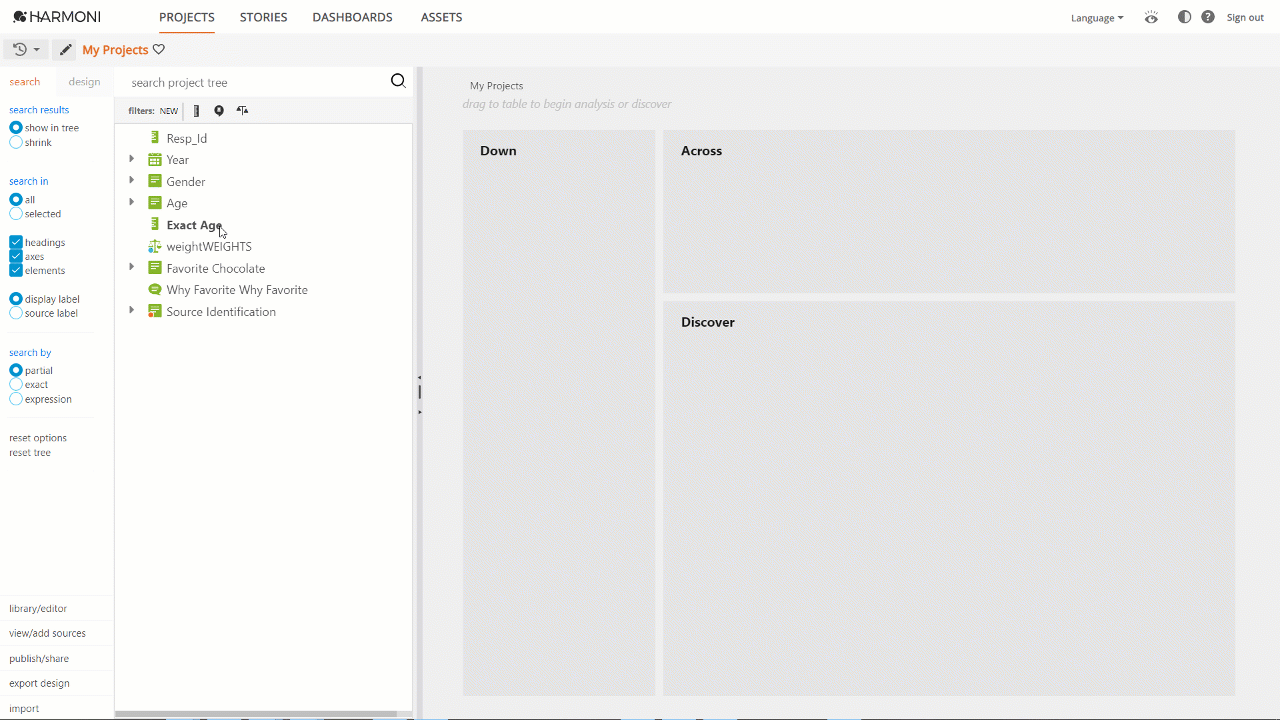Click the magnifier search icon
The height and width of the screenshot is (720, 1280).
tap(398, 82)
